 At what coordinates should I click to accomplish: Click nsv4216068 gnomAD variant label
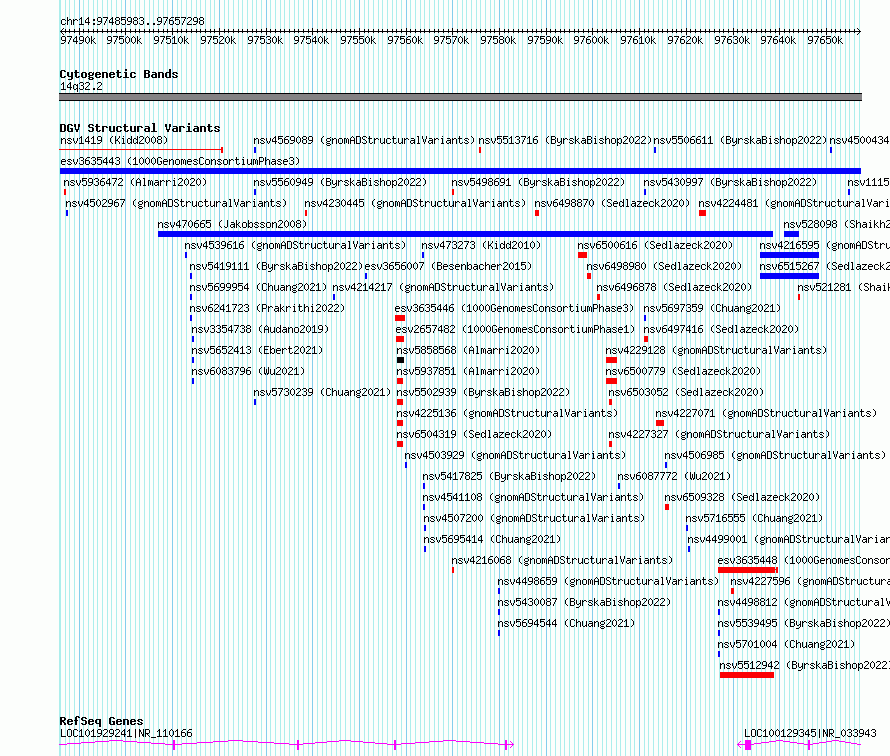562,560
